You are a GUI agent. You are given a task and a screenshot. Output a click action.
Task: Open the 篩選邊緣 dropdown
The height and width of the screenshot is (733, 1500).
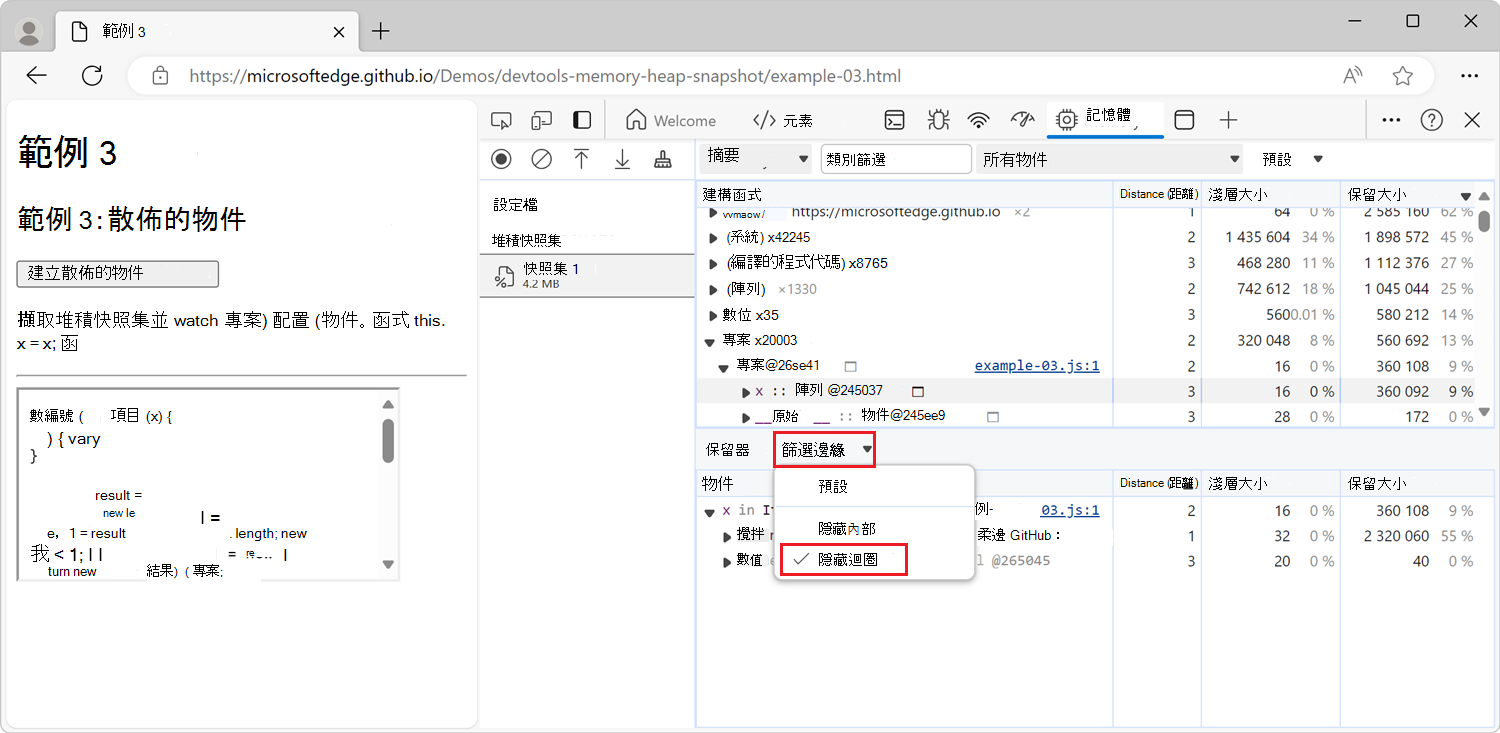coord(825,450)
